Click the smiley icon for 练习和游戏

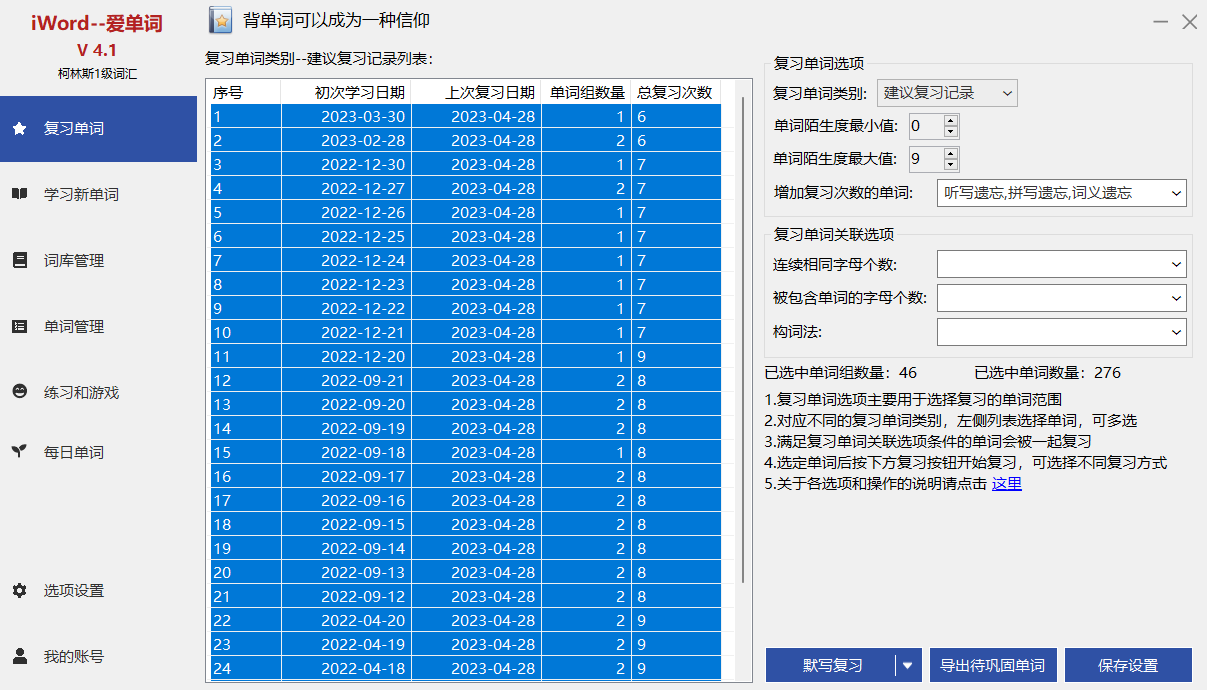pos(19,392)
